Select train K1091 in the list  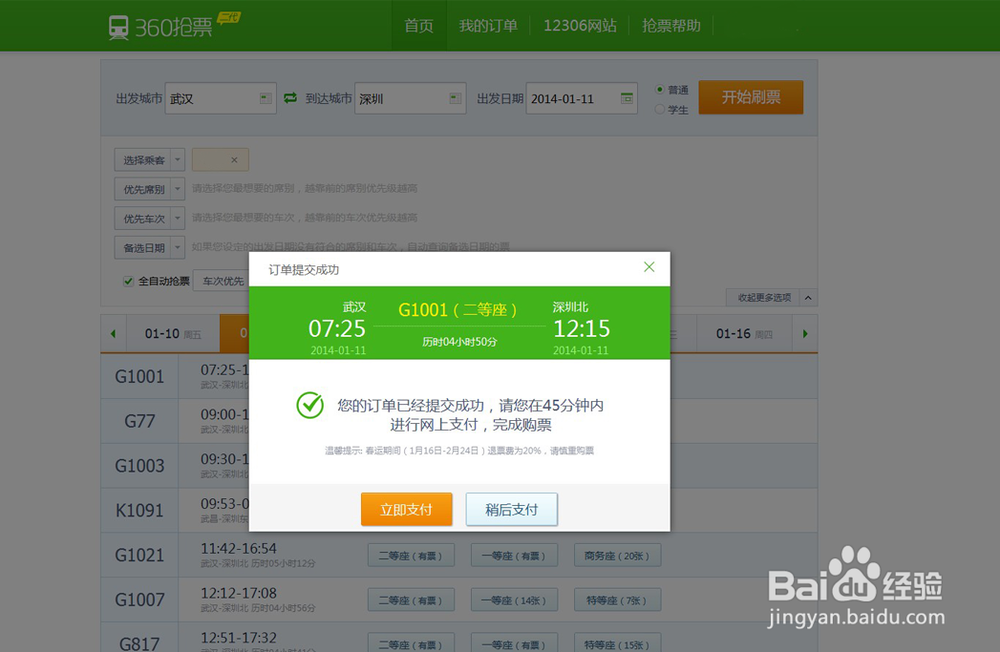point(140,510)
